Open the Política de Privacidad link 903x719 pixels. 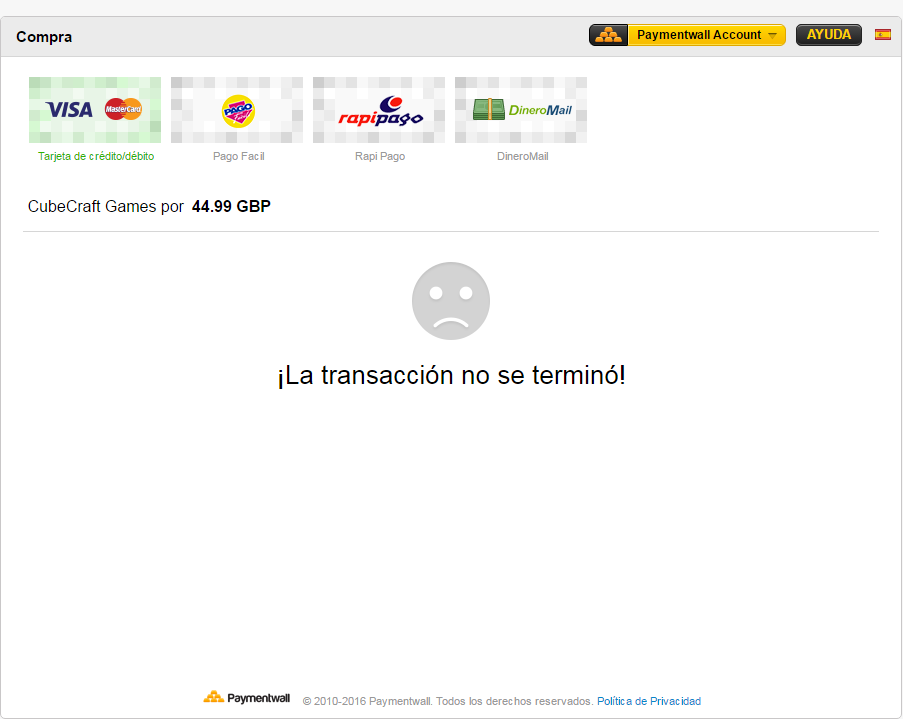click(x=649, y=701)
